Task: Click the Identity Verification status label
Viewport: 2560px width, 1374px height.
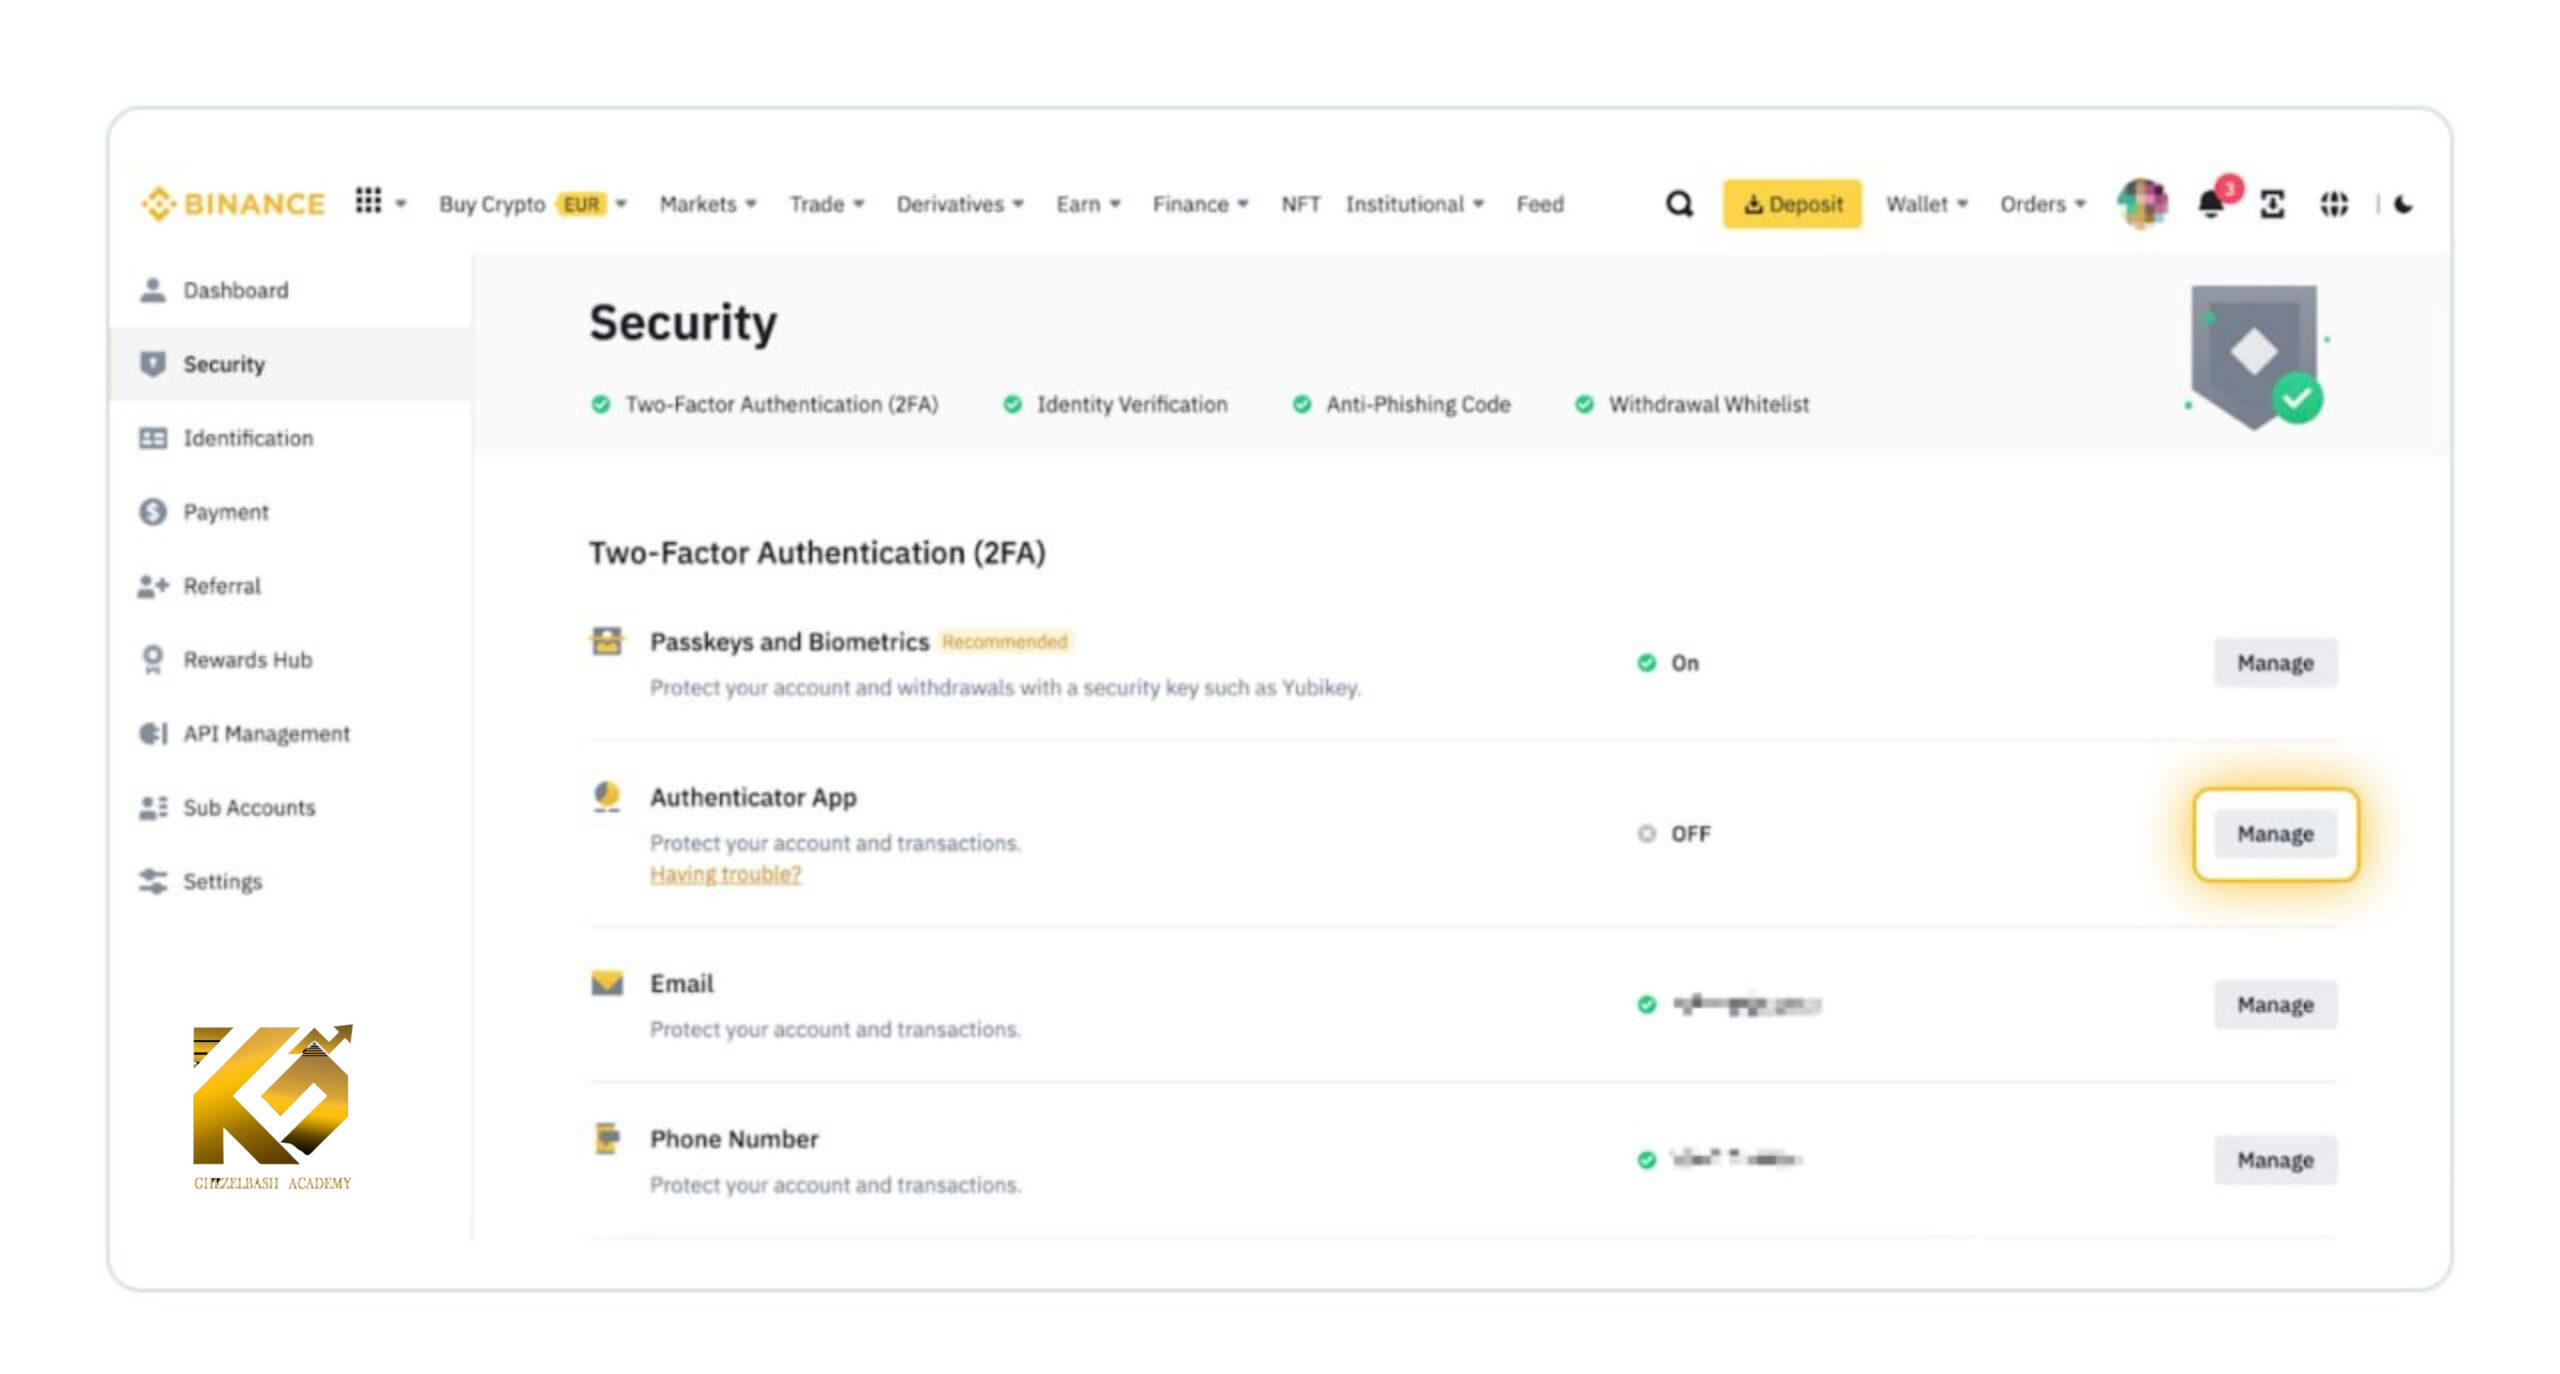Action: [1131, 404]
